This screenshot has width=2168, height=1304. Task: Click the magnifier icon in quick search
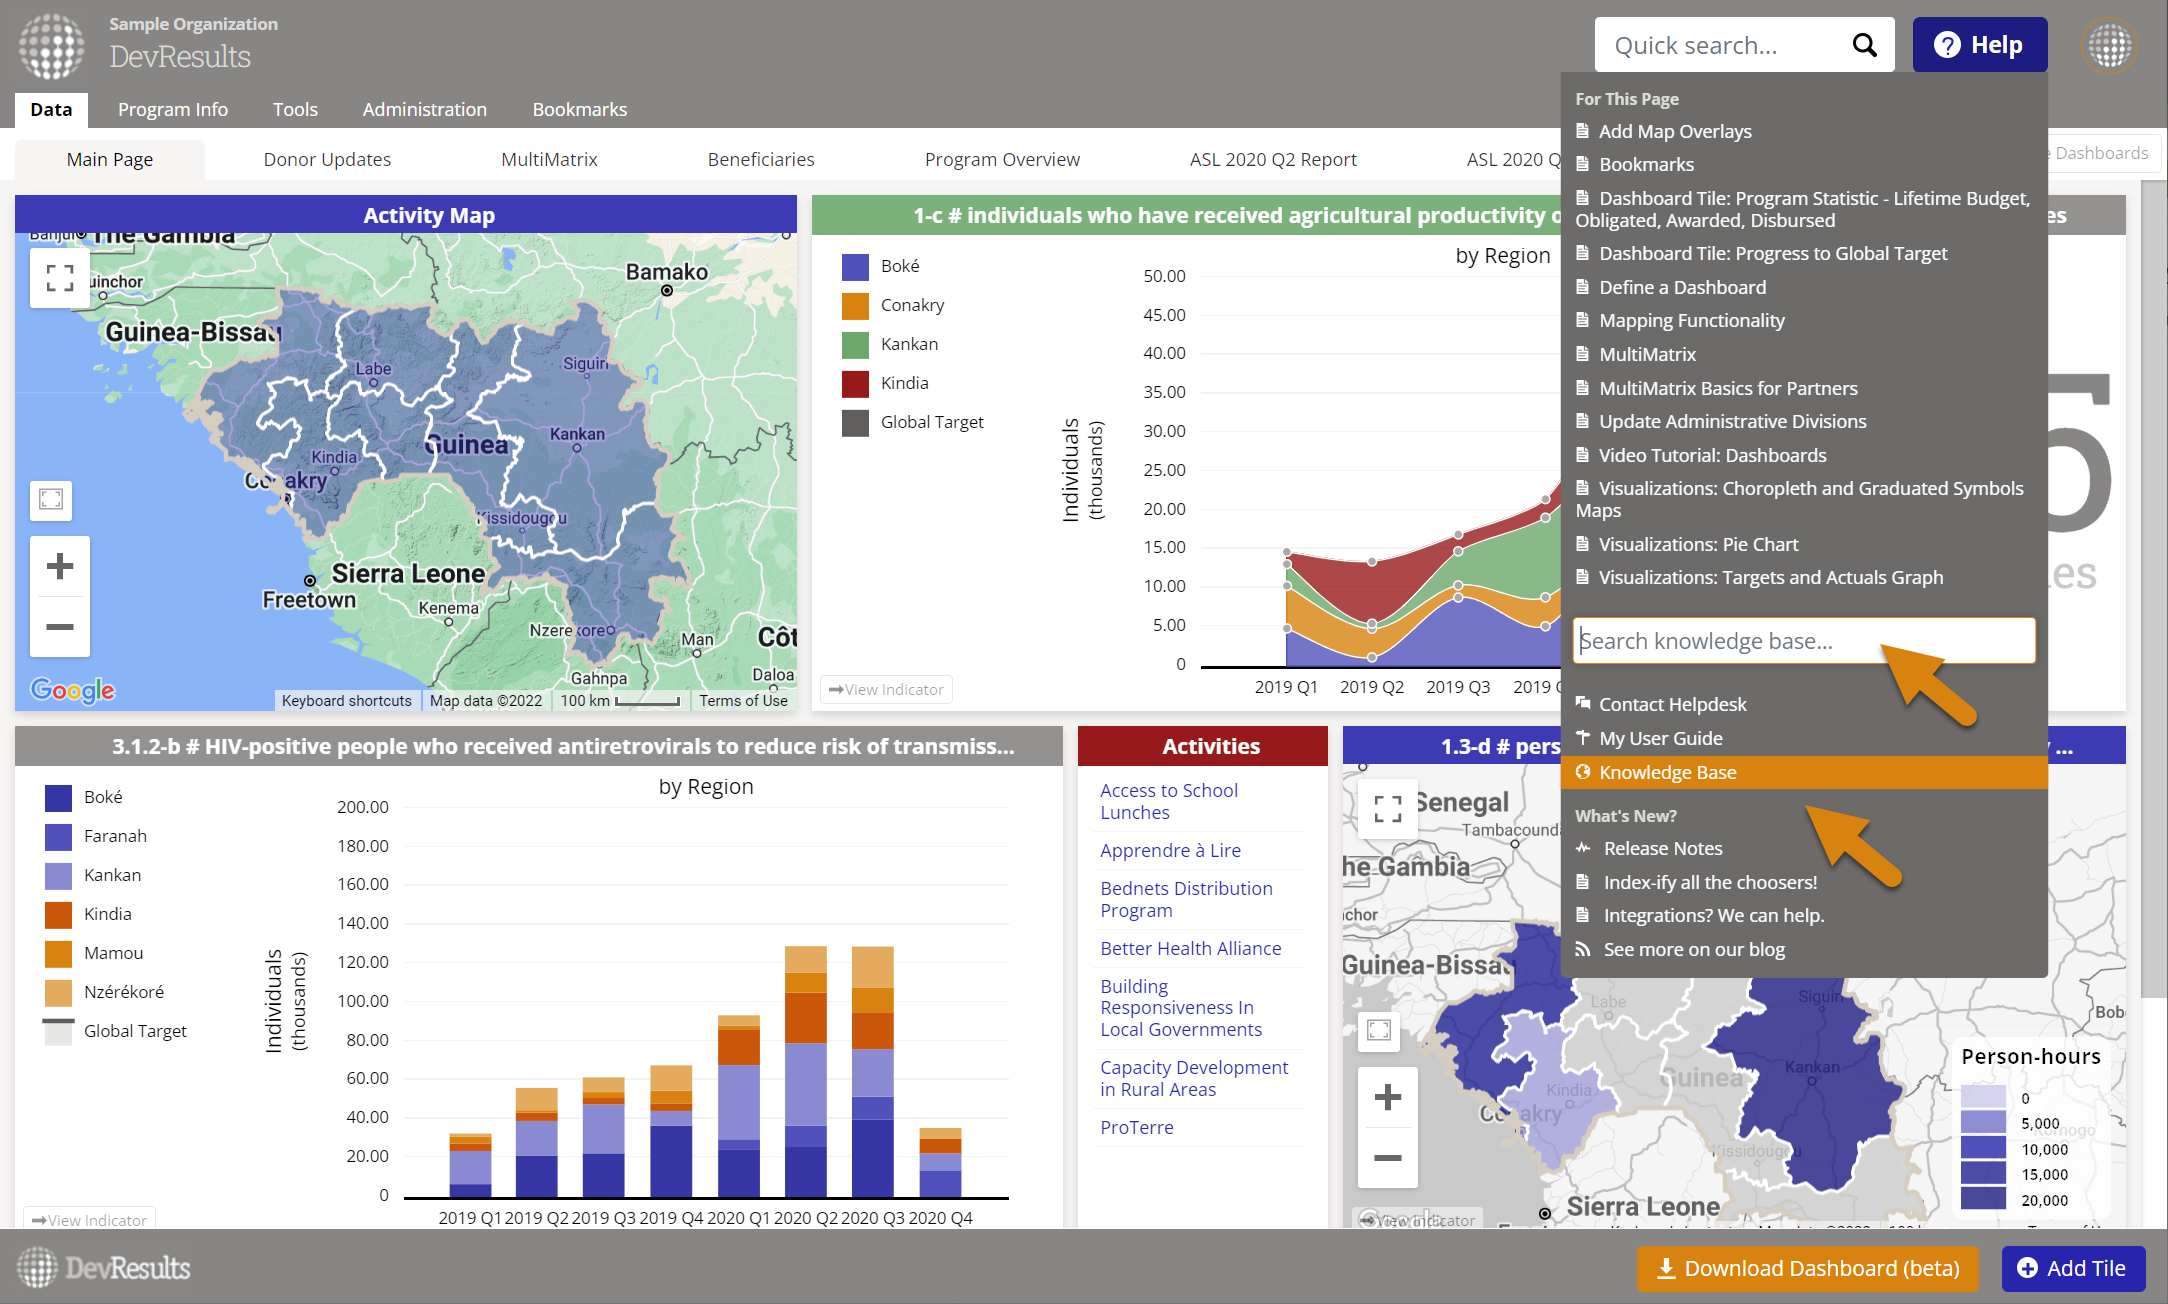[x=1864, y=45]
